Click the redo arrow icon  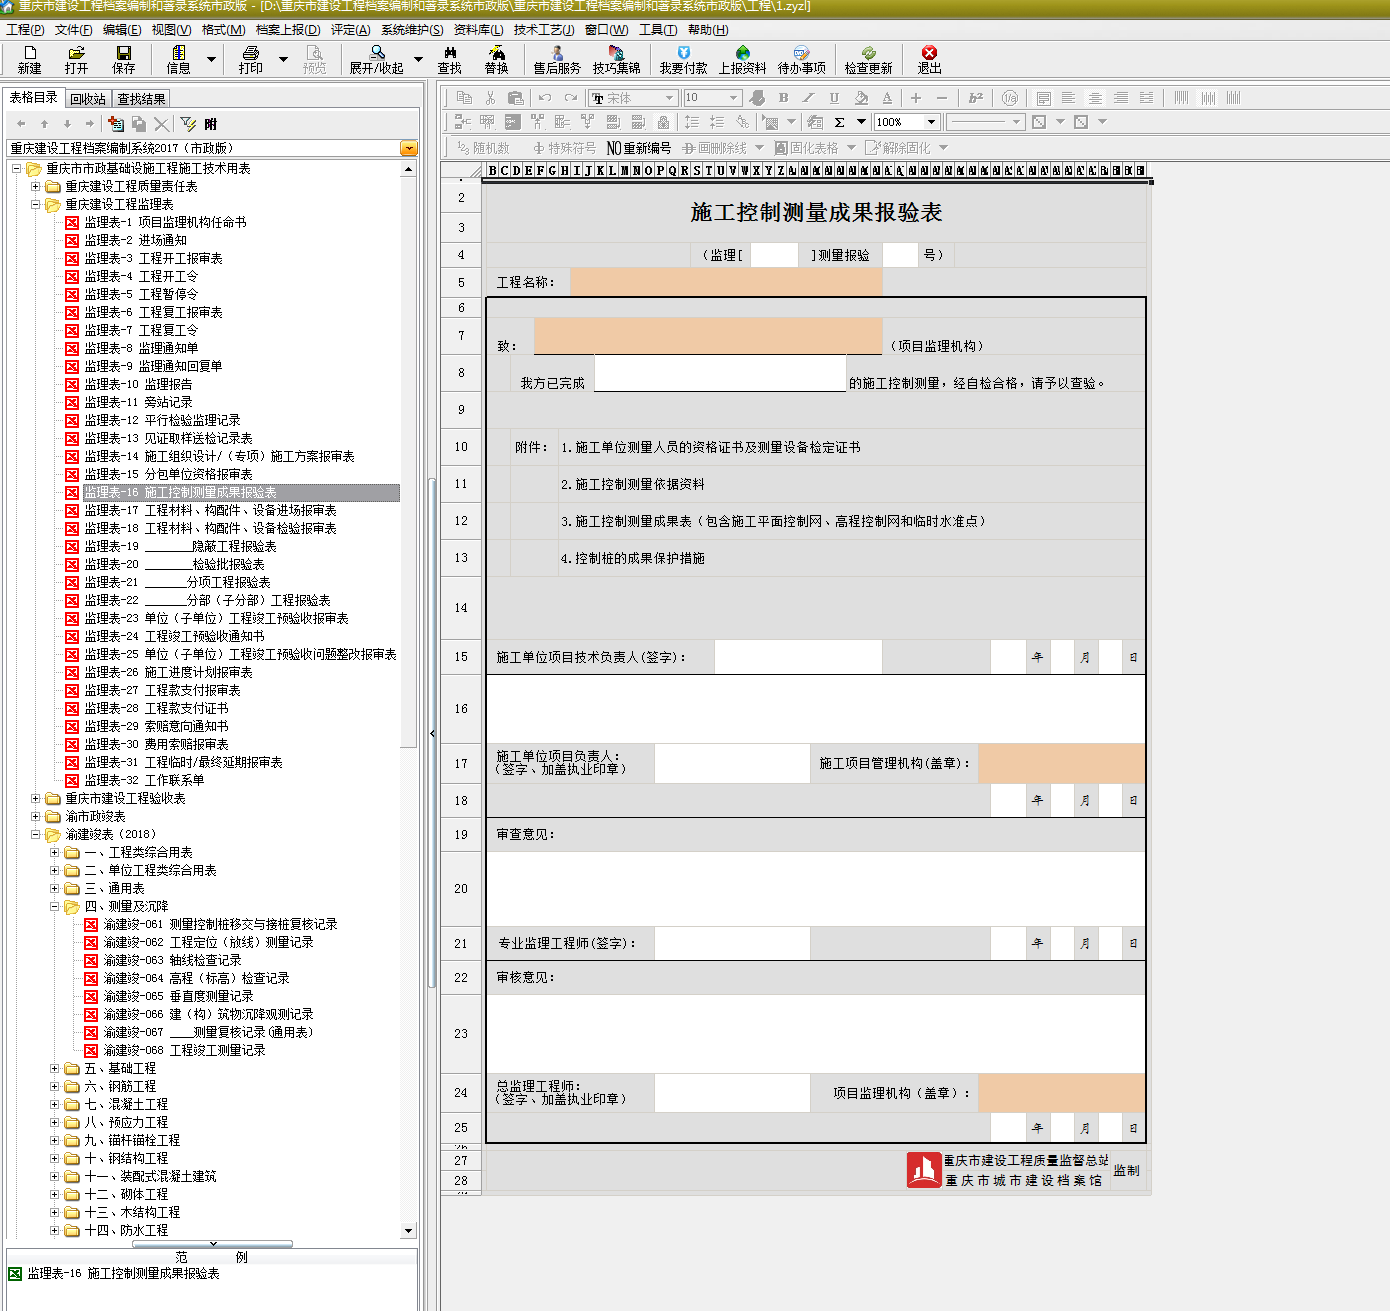(570, 98)
